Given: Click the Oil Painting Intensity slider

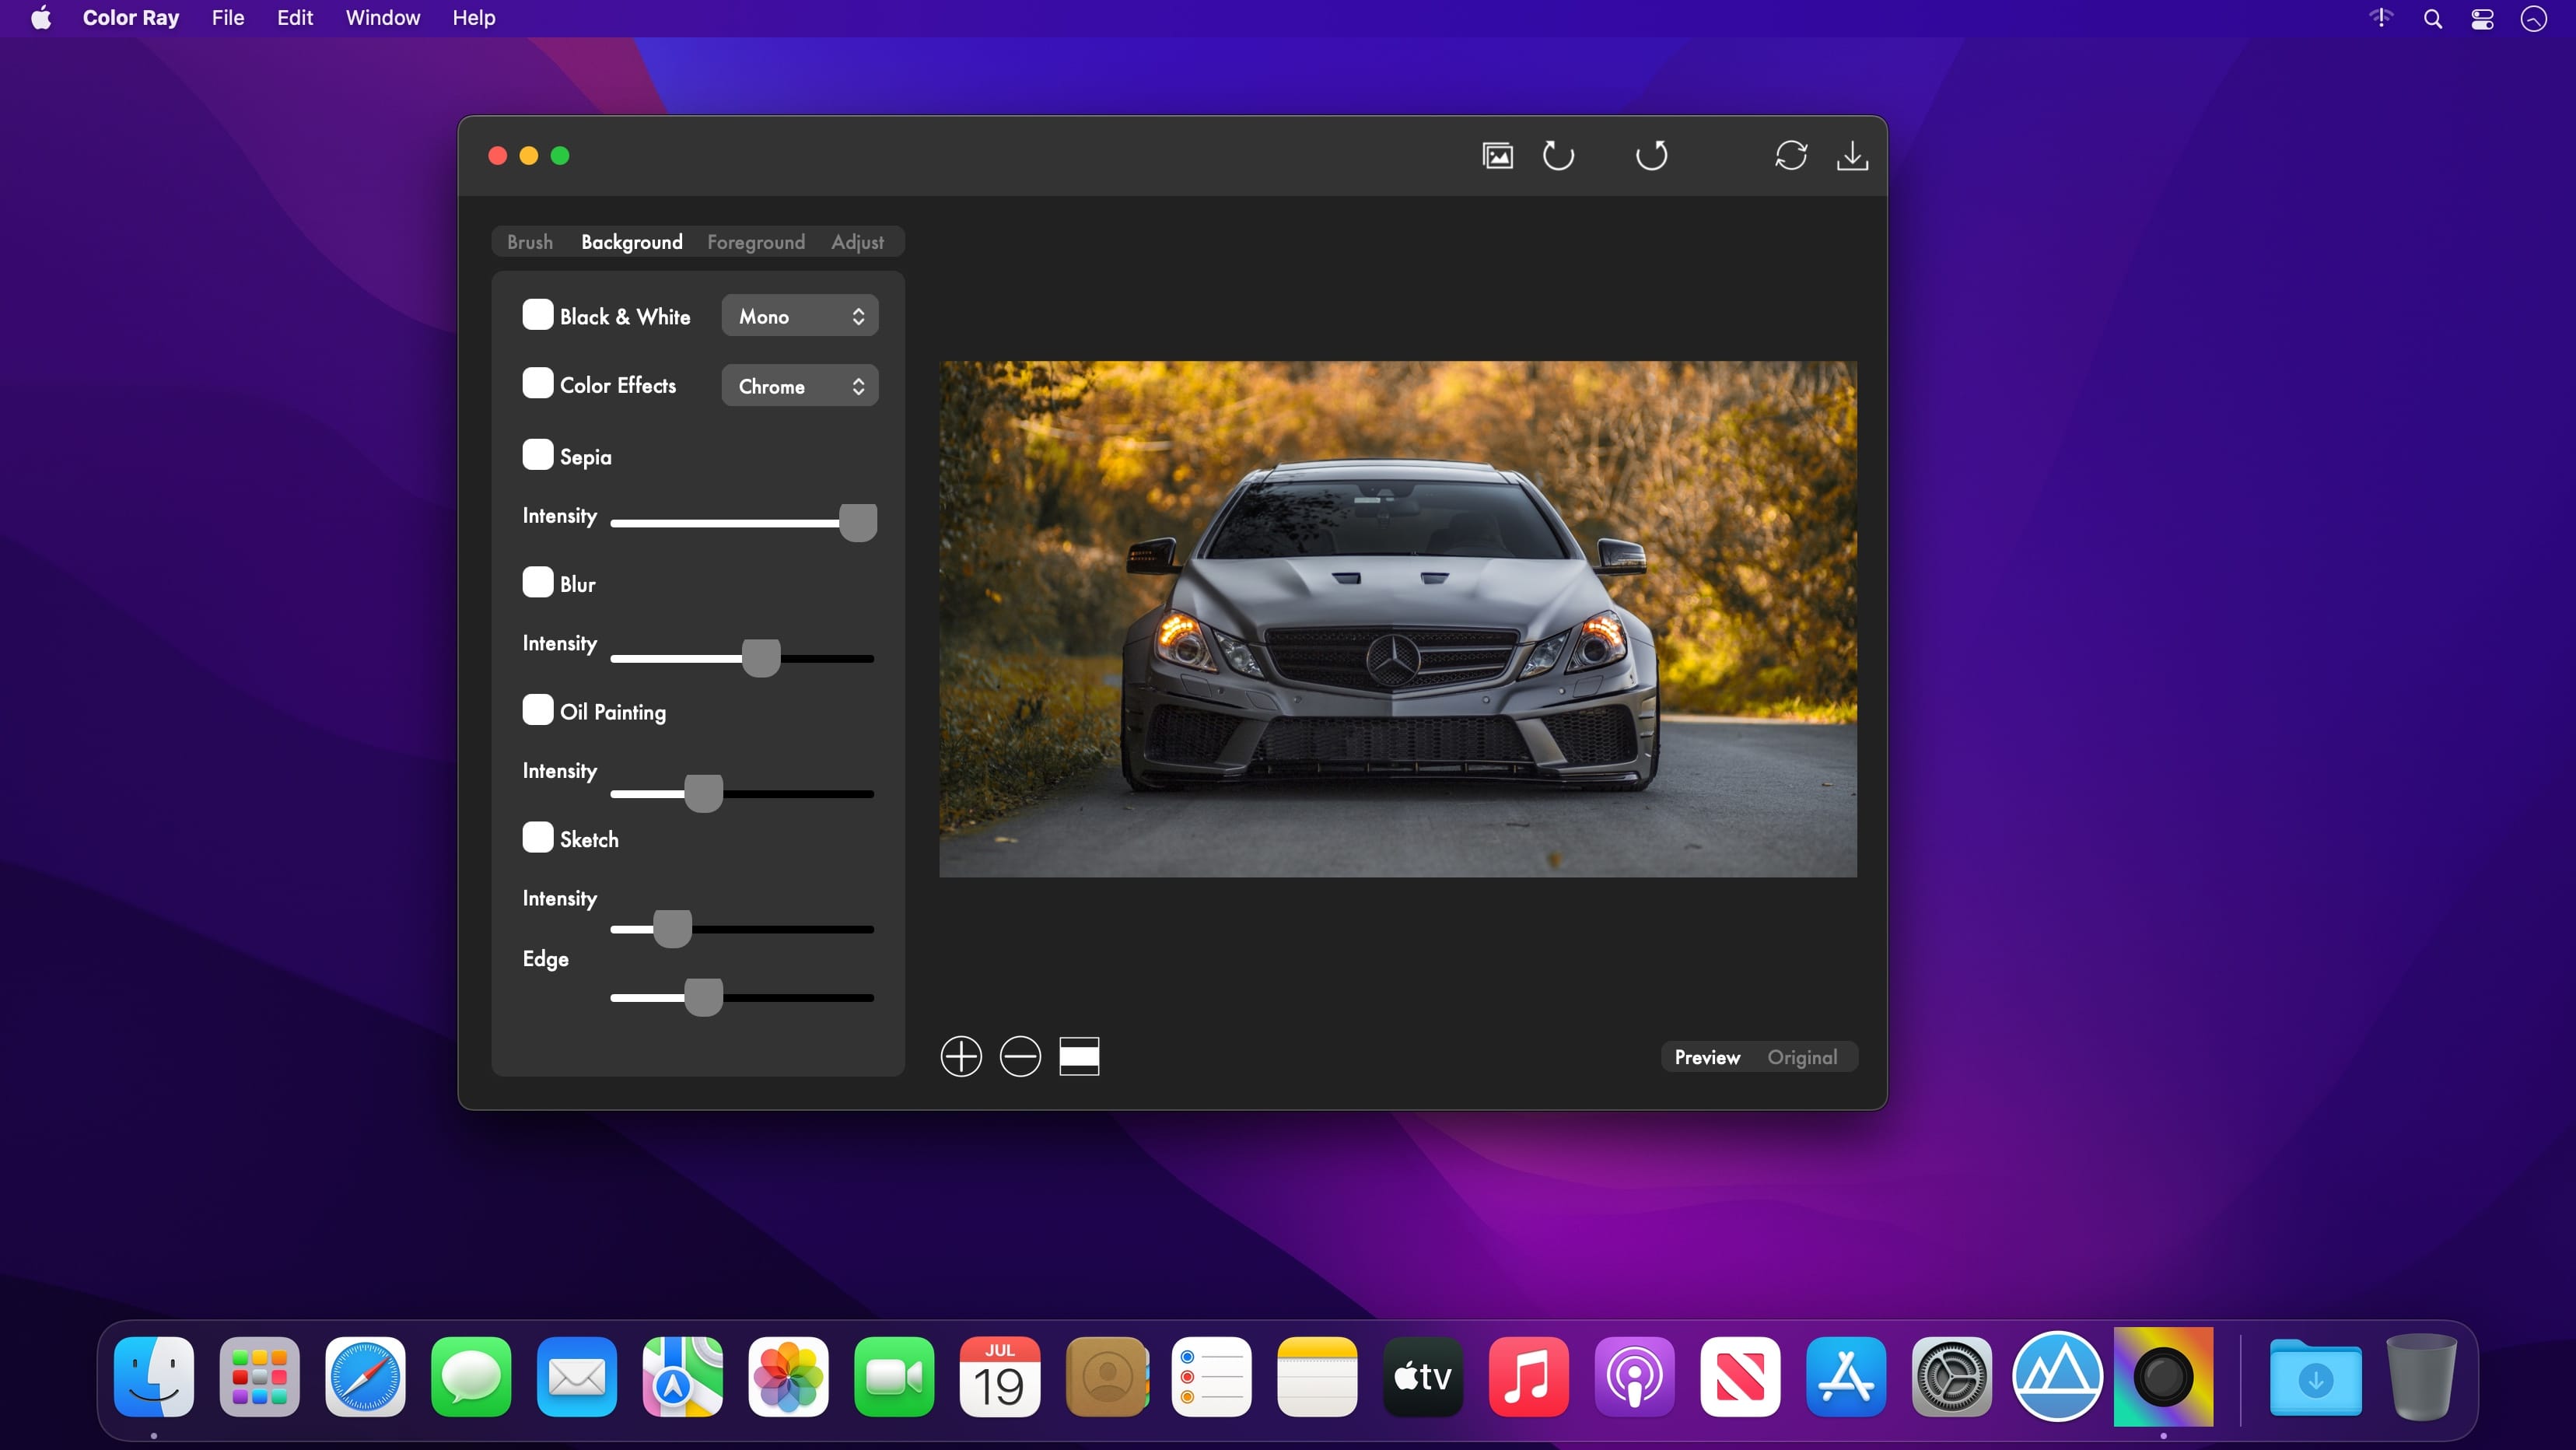Looking at the screenshot, I should click(x=743, y=794).
